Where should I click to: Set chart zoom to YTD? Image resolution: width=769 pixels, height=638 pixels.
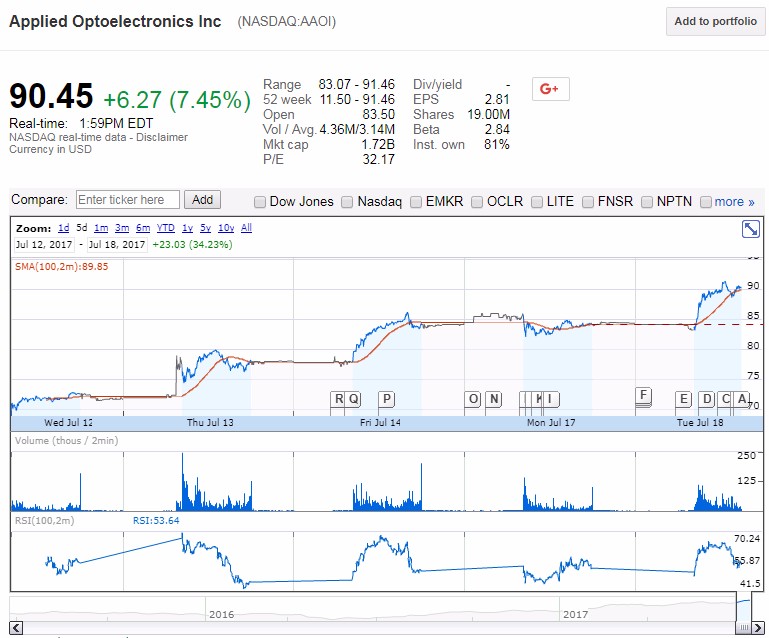[166, 228]
